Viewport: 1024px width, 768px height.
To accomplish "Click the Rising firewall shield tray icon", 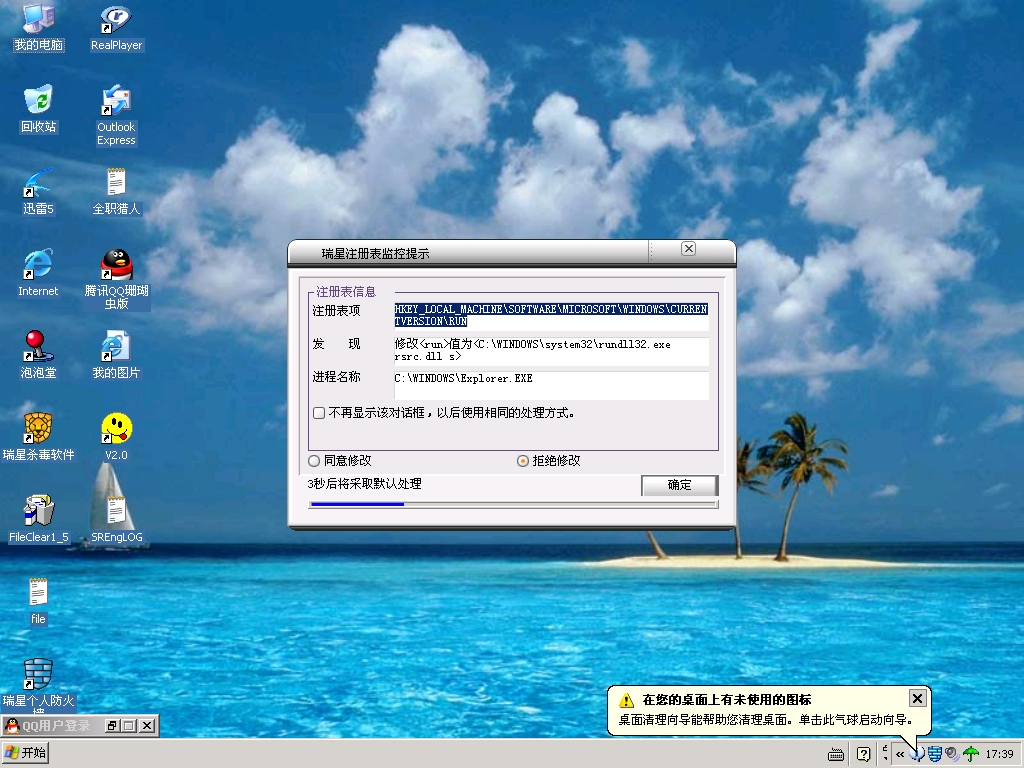I will coord(935,754).
